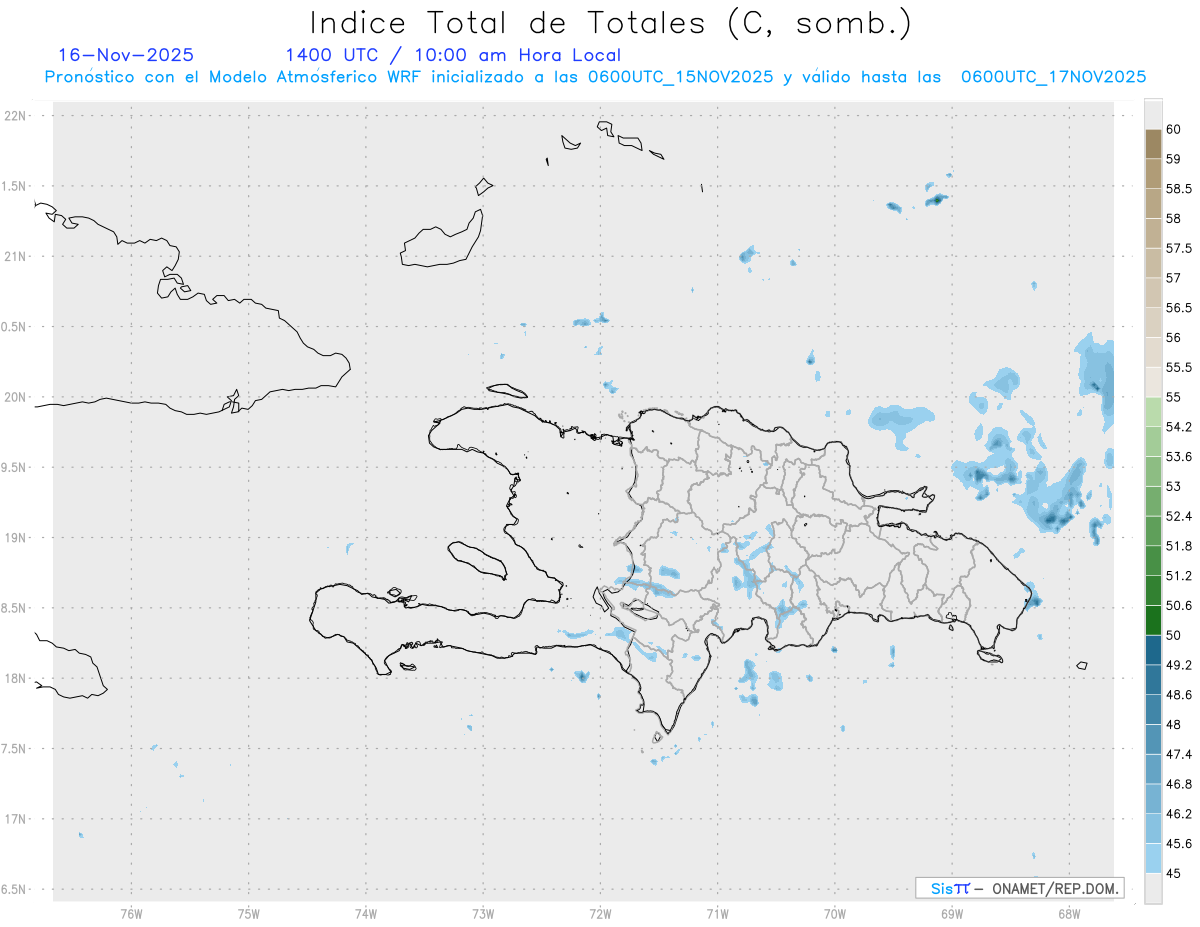1200x927 pixels.
Task: Pick the medium green swatch between 52.4 and 53
Action: click(x=1153, y=501)
